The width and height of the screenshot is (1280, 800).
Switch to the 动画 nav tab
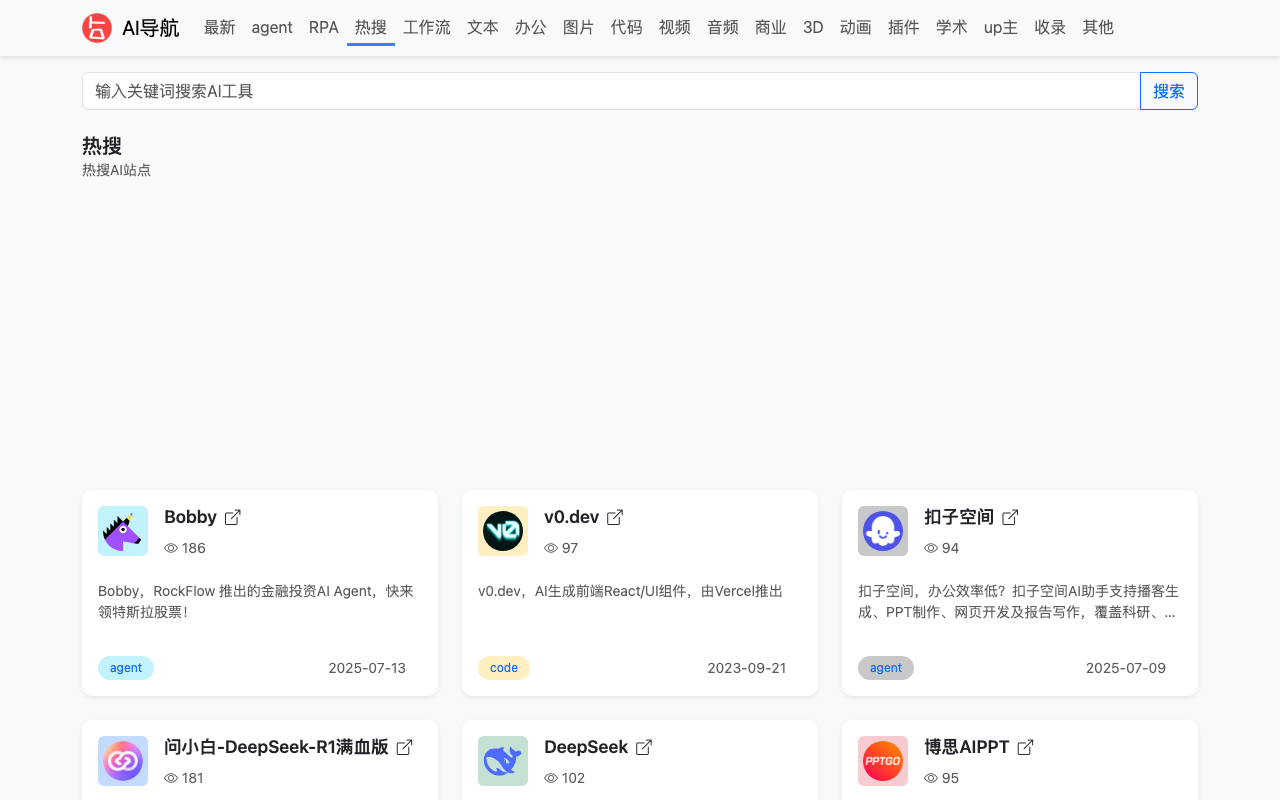pos(856,28)
